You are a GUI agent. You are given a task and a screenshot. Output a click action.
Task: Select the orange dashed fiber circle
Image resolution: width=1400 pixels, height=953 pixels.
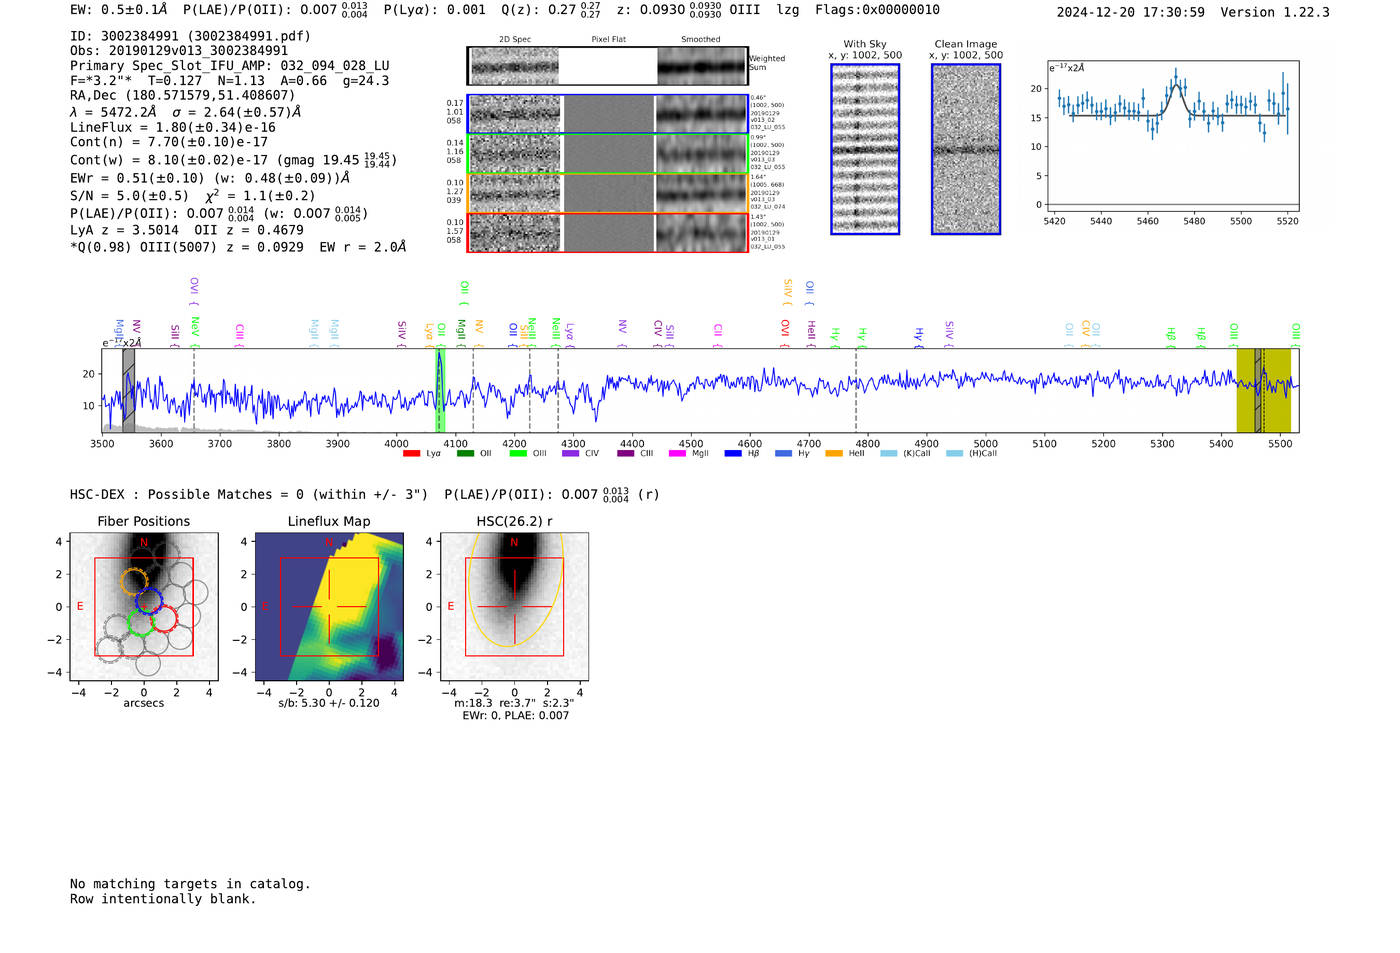pyautogui.click(x=134, y=581)
